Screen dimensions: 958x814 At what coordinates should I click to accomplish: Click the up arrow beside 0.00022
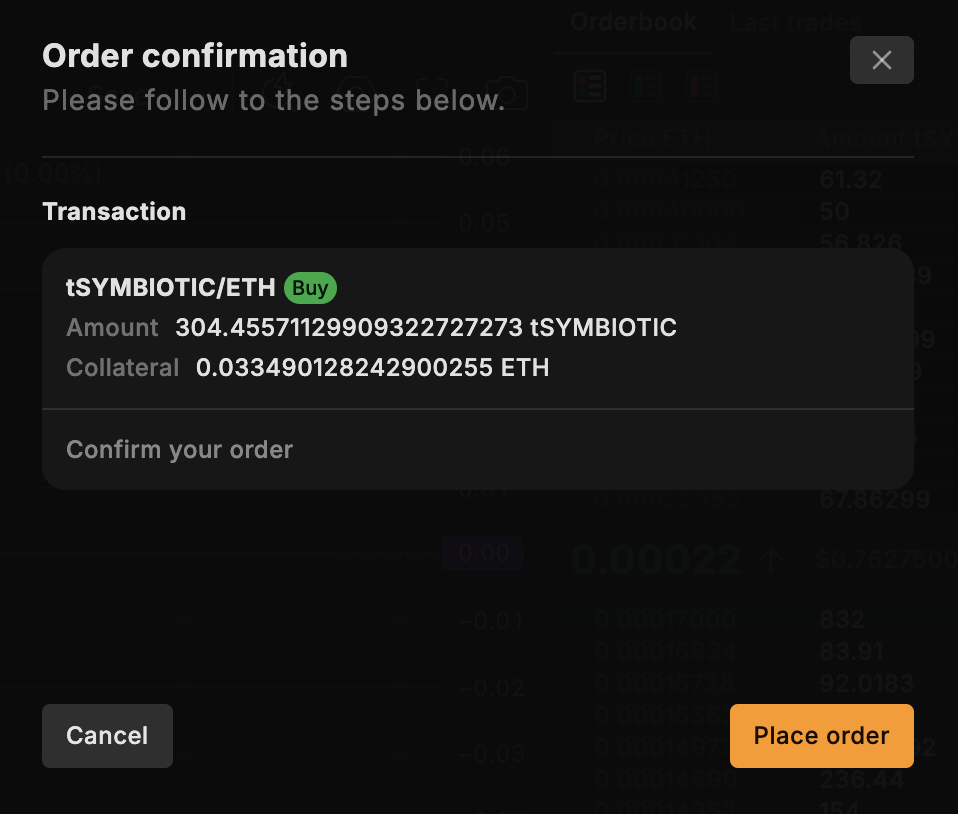click(771, 559)
